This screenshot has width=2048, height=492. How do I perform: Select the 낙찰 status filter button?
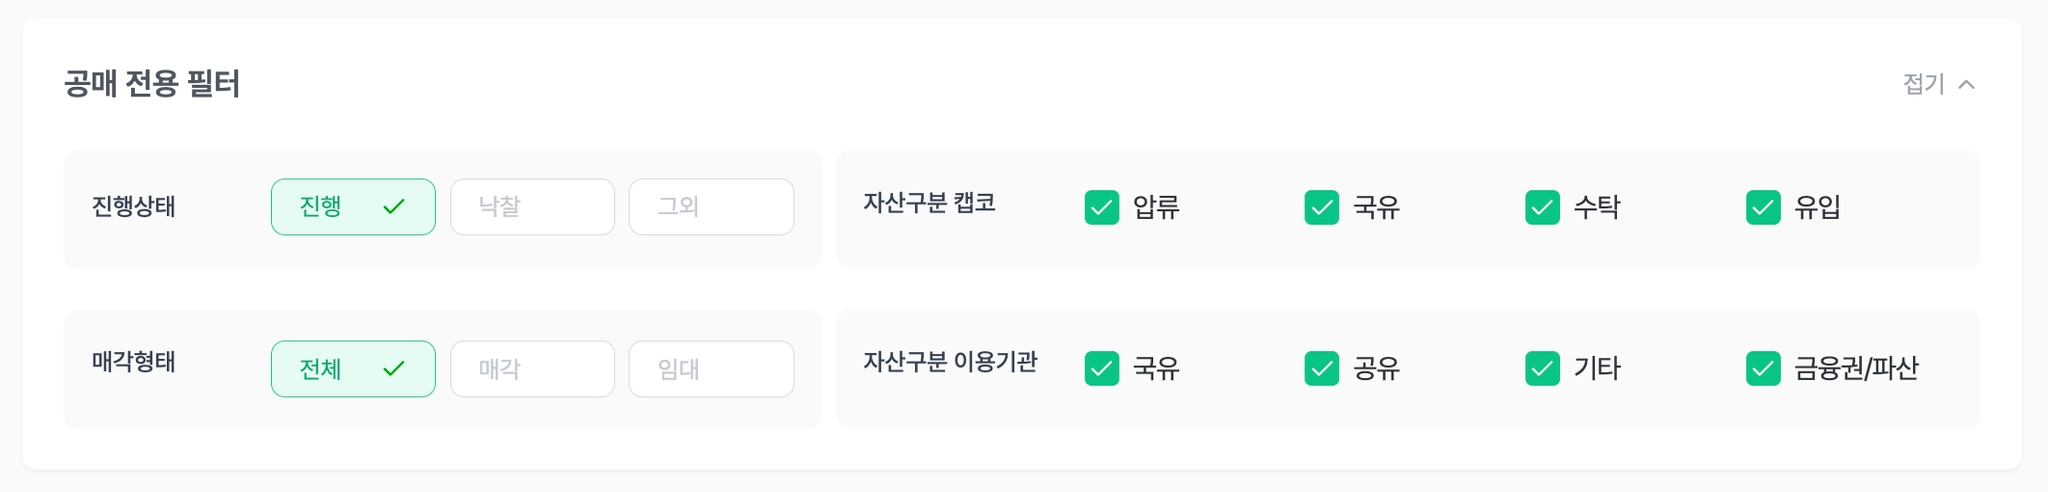click(x=532, y=207)
